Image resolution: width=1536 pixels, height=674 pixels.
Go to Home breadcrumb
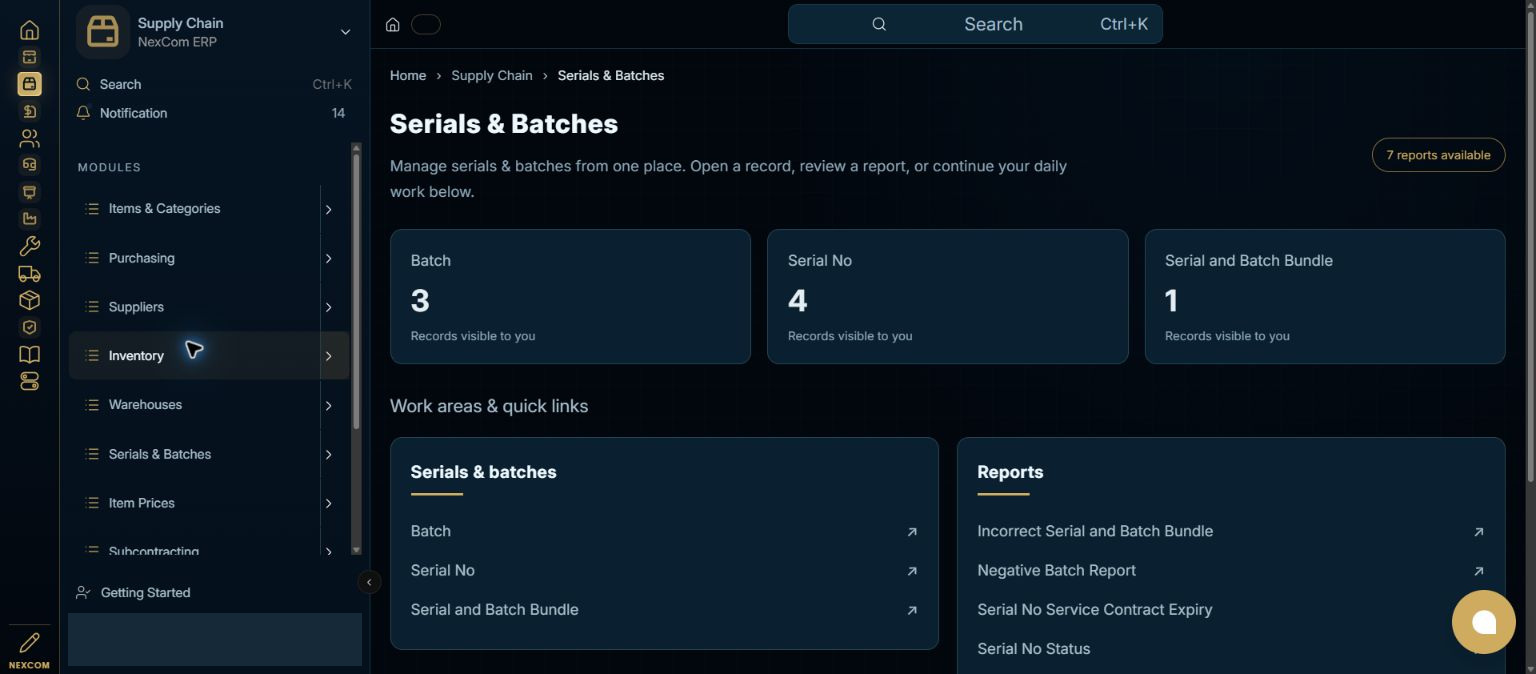click(408, 75)
